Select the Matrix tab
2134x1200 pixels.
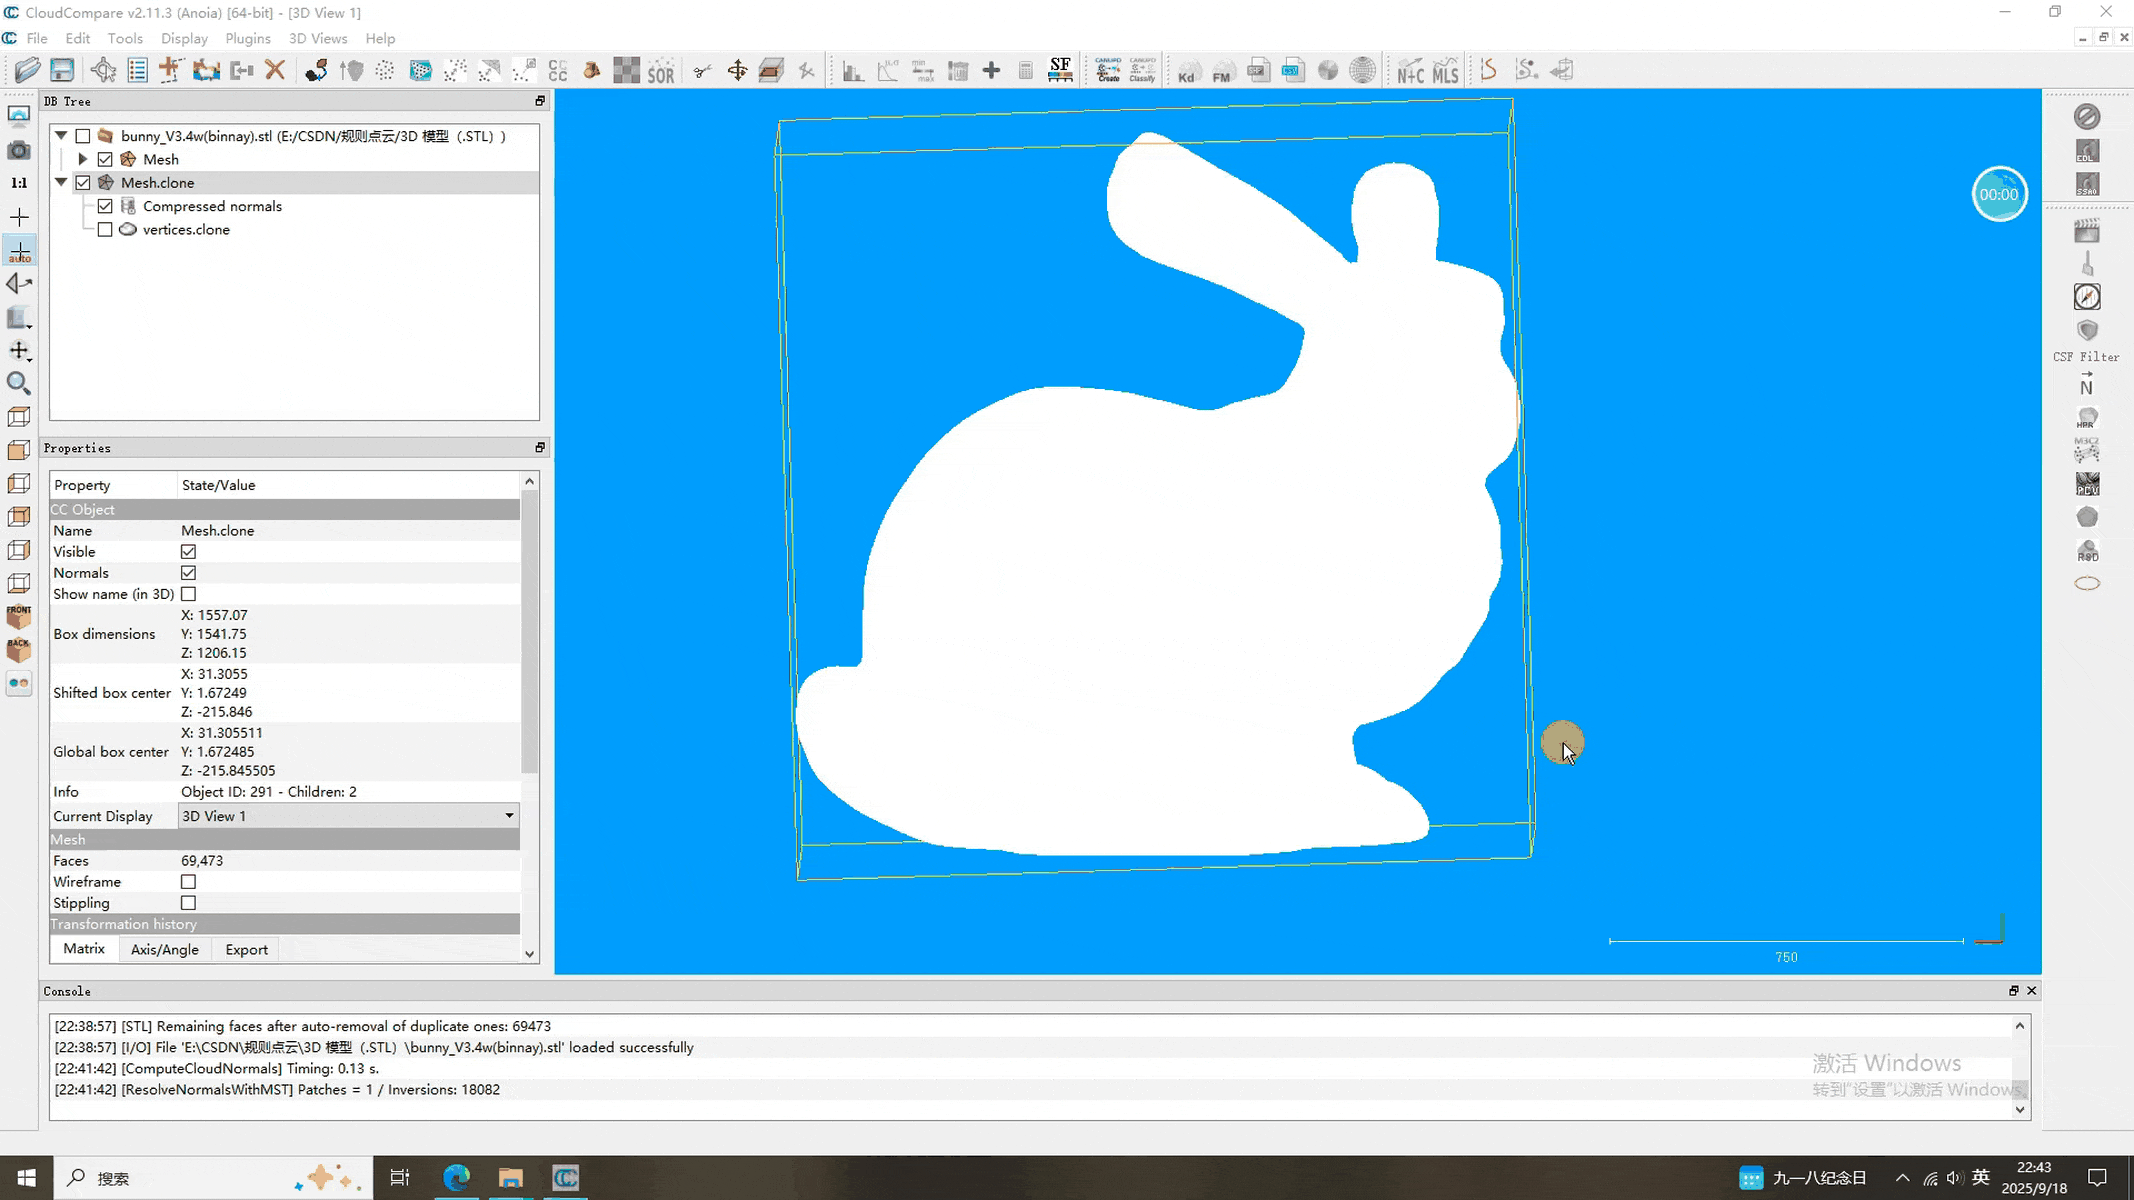(x=84, y=949)
